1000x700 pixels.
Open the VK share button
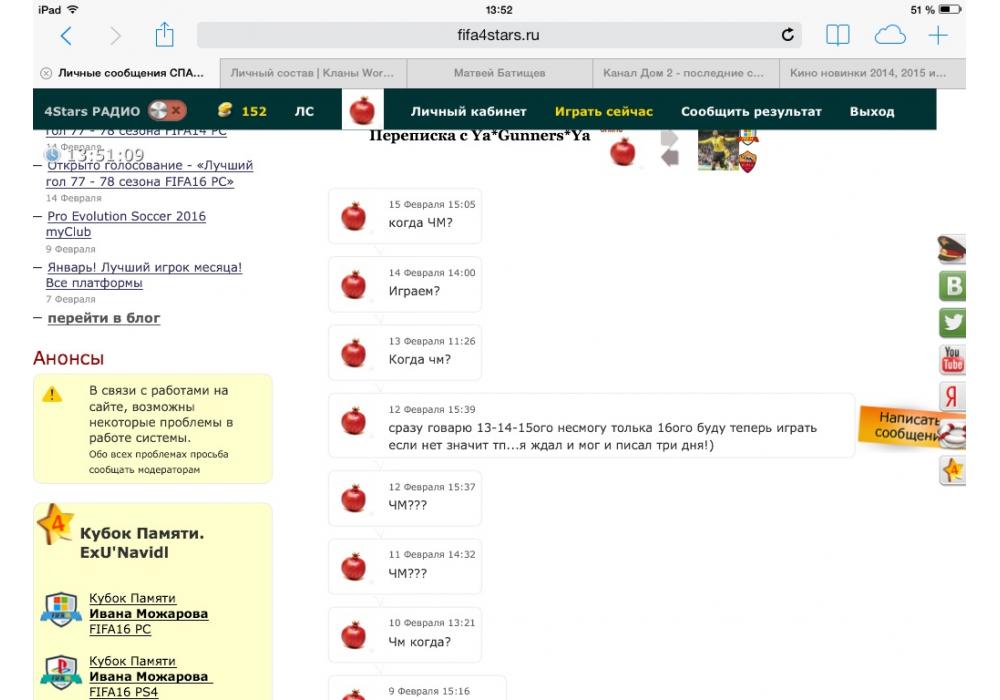pos(953,286)
